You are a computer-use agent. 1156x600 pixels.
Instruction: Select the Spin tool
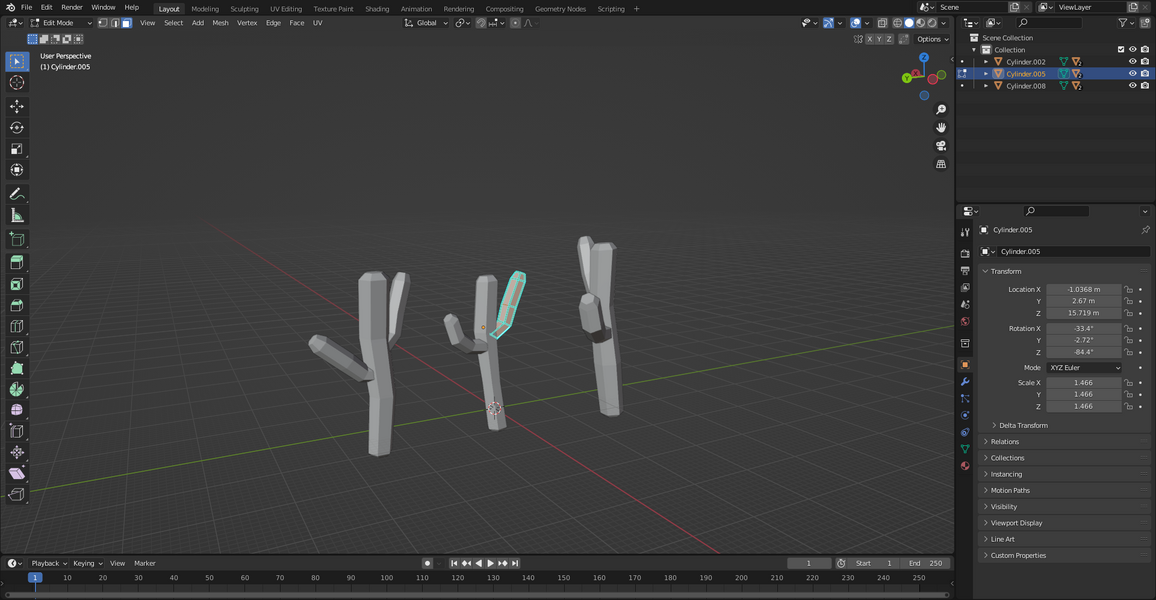[x=16, y=389]
